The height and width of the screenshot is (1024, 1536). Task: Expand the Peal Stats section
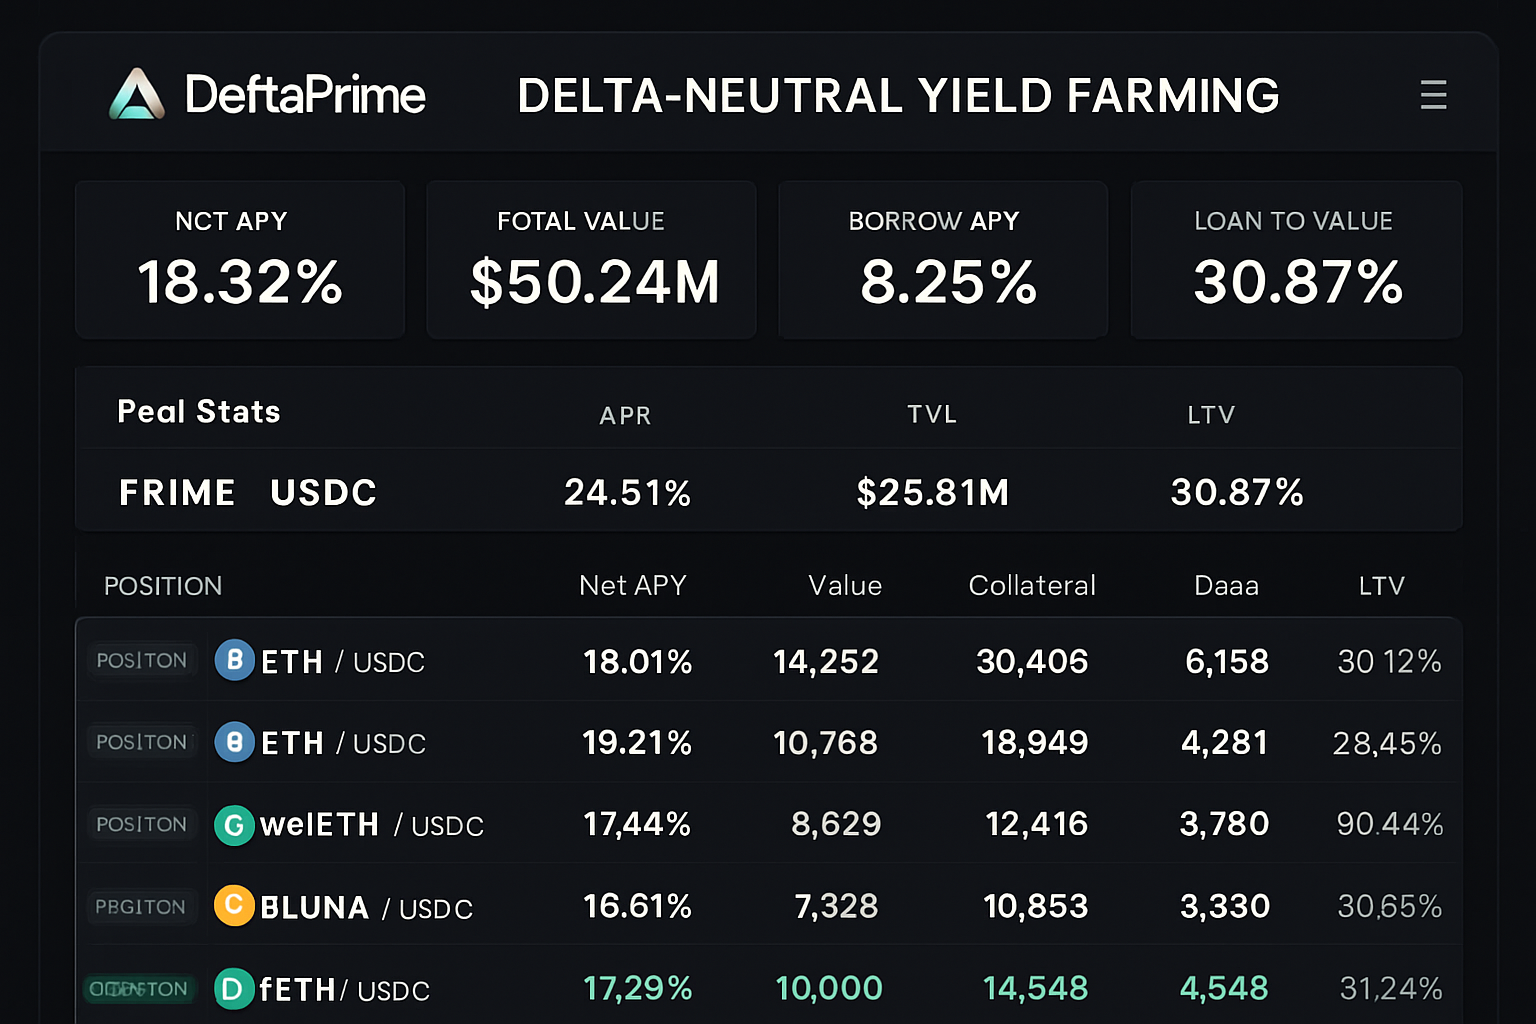(198, 411)
